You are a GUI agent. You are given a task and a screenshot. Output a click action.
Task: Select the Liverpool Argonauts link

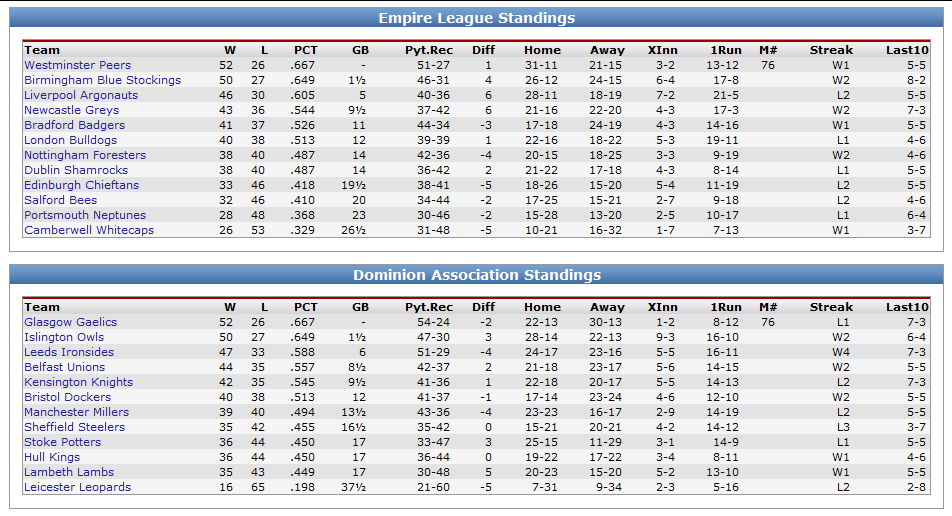[x=81, y=95]
